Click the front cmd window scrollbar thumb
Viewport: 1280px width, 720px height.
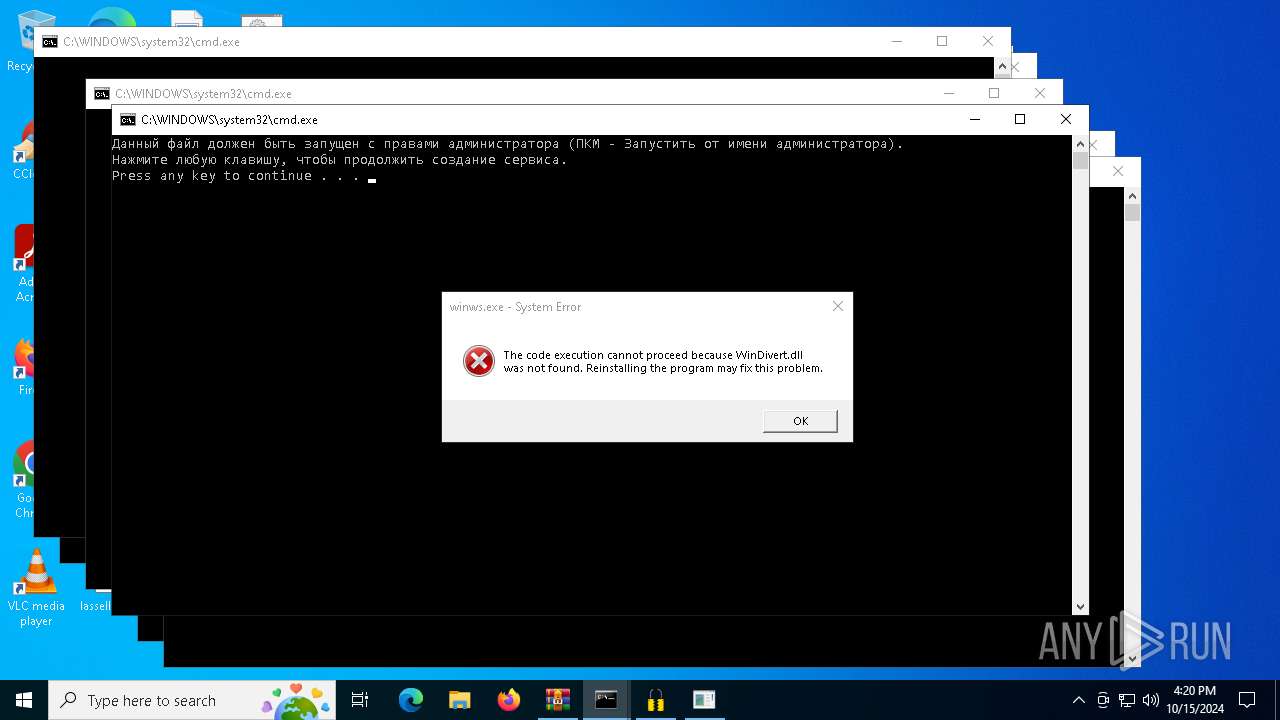click(x=1080, y=160)
